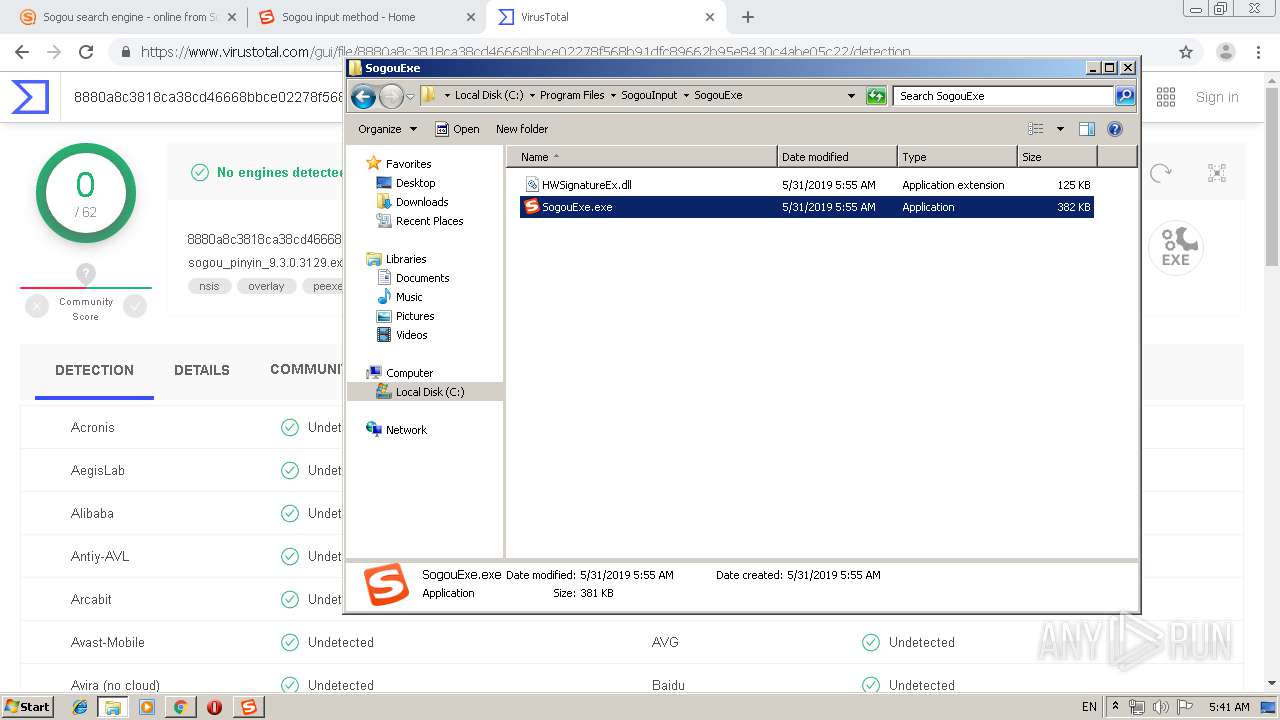Click the volume icon in system tray
The width and height of the screenshot is (1280, 720).
pos(1161,707)
